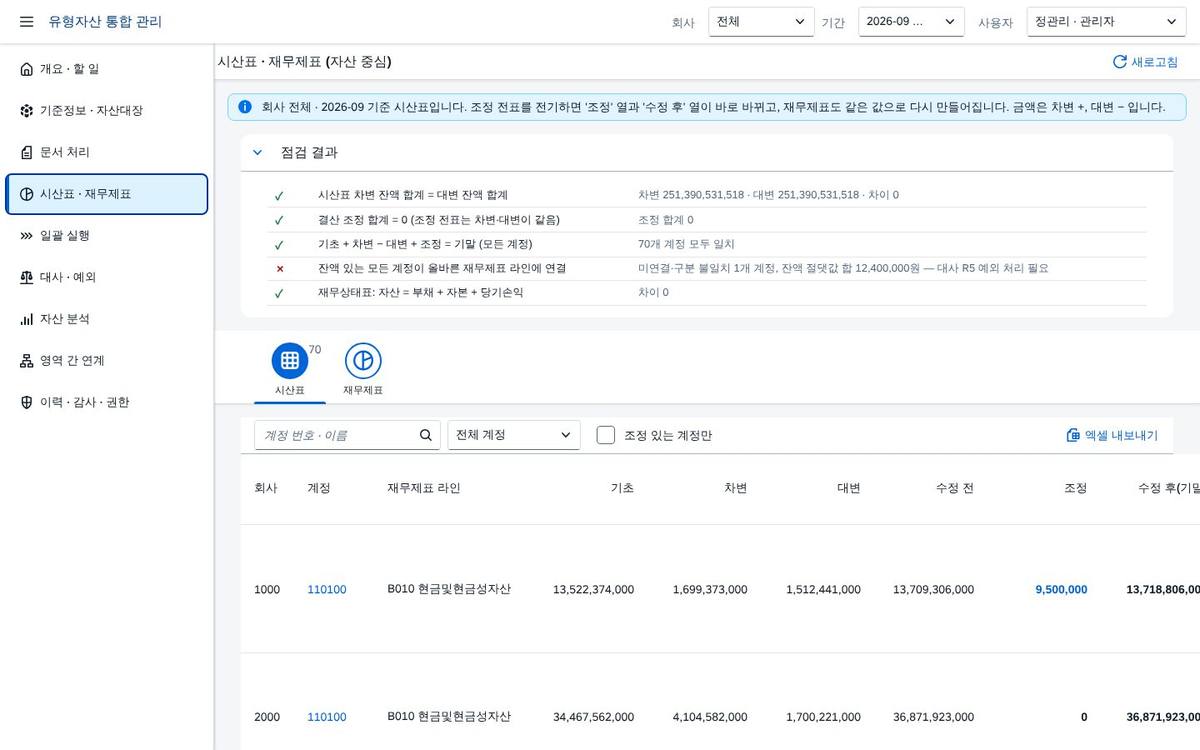This screenshot has width=1200, height=750.
Task: Click the 조정 column header
Action: pyautogui.click(x=1076, y=488)
